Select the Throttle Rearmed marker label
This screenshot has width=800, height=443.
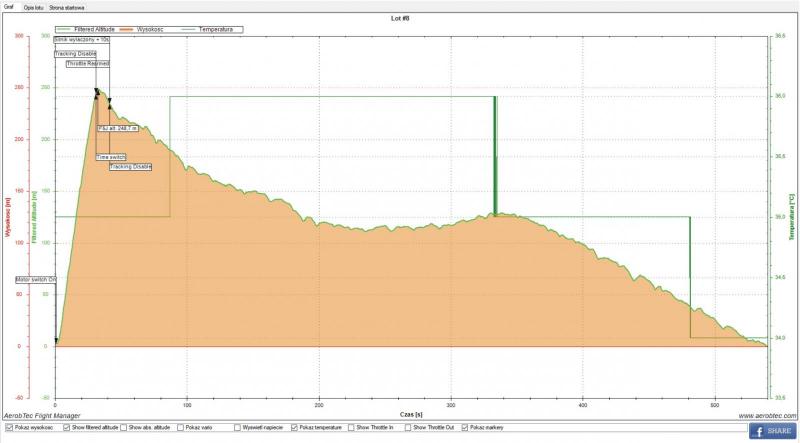tap(88, 63)
